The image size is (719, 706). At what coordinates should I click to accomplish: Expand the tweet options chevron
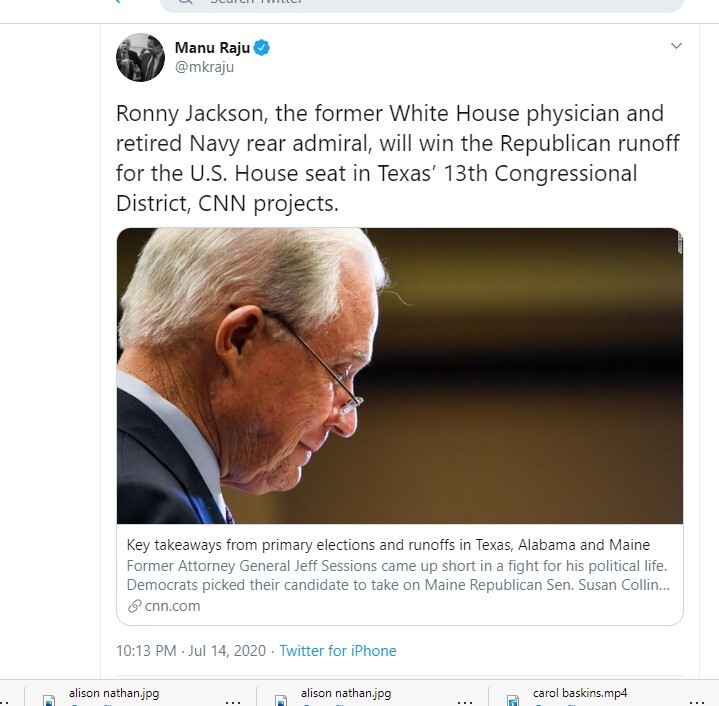(x=676, y=46)
